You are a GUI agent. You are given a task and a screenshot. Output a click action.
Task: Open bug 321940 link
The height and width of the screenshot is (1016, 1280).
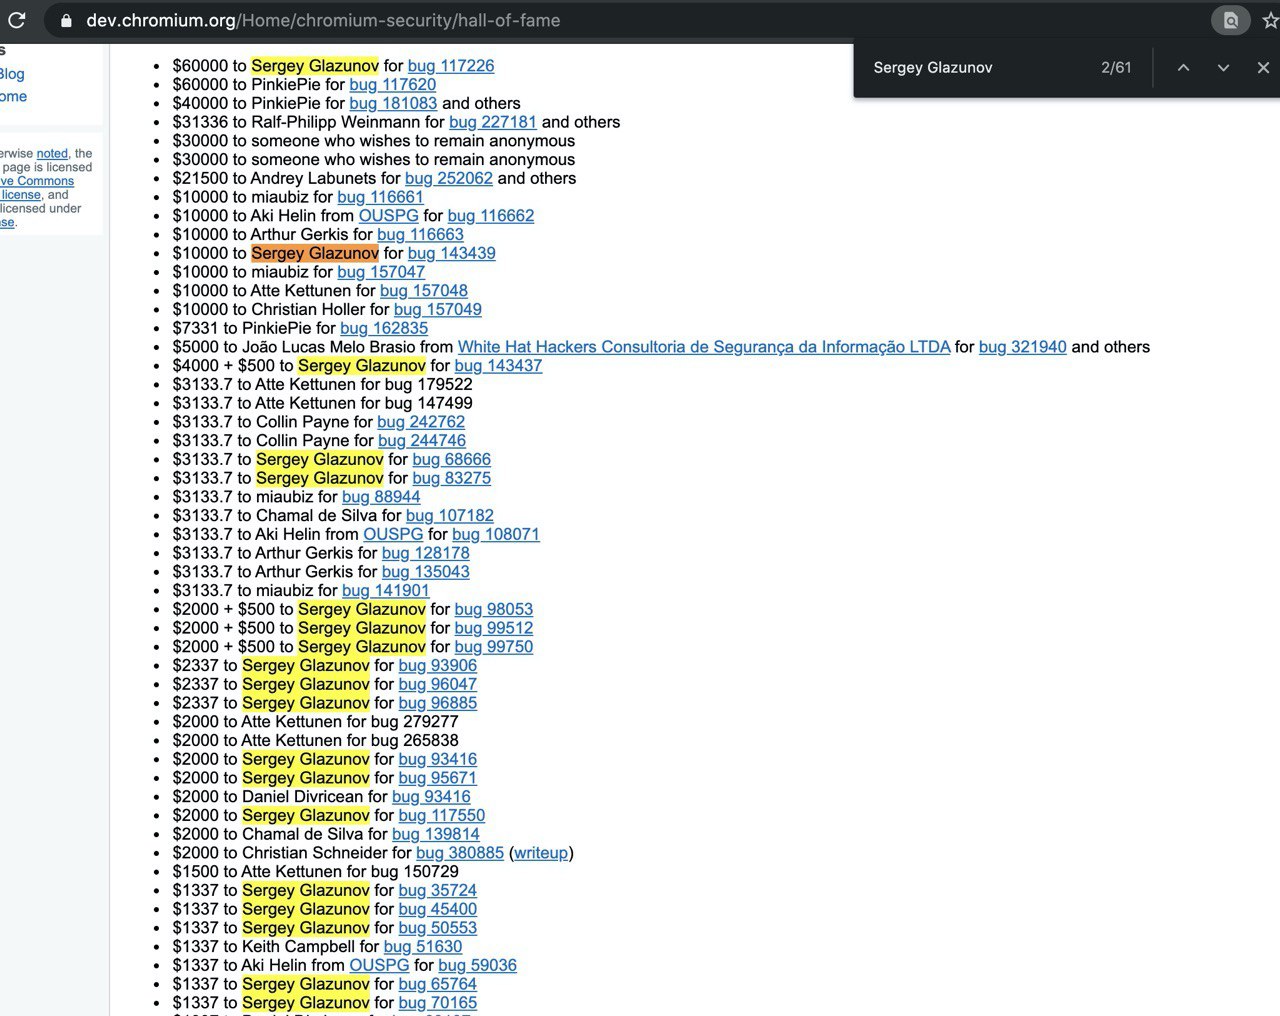pos(1023,347)
